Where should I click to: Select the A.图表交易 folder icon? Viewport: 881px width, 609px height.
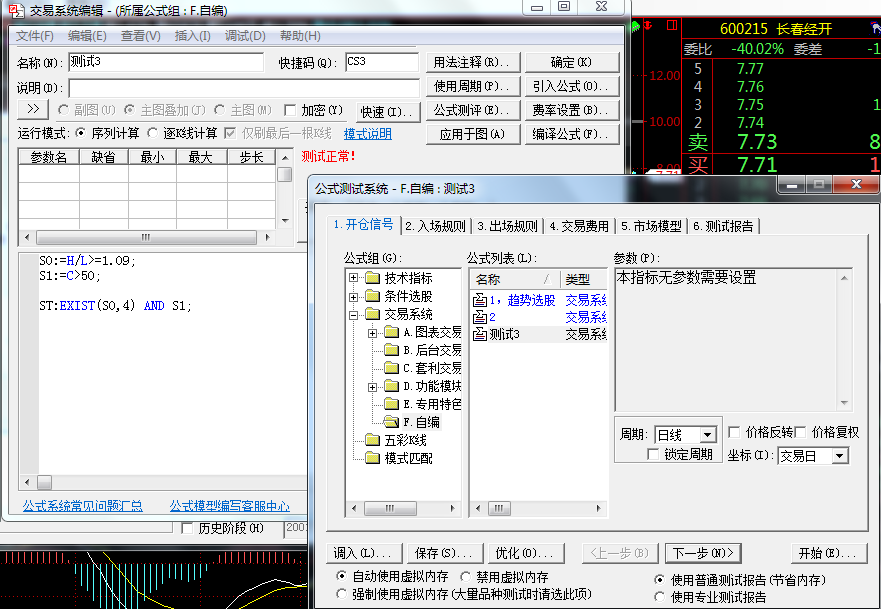click(391, 332)
